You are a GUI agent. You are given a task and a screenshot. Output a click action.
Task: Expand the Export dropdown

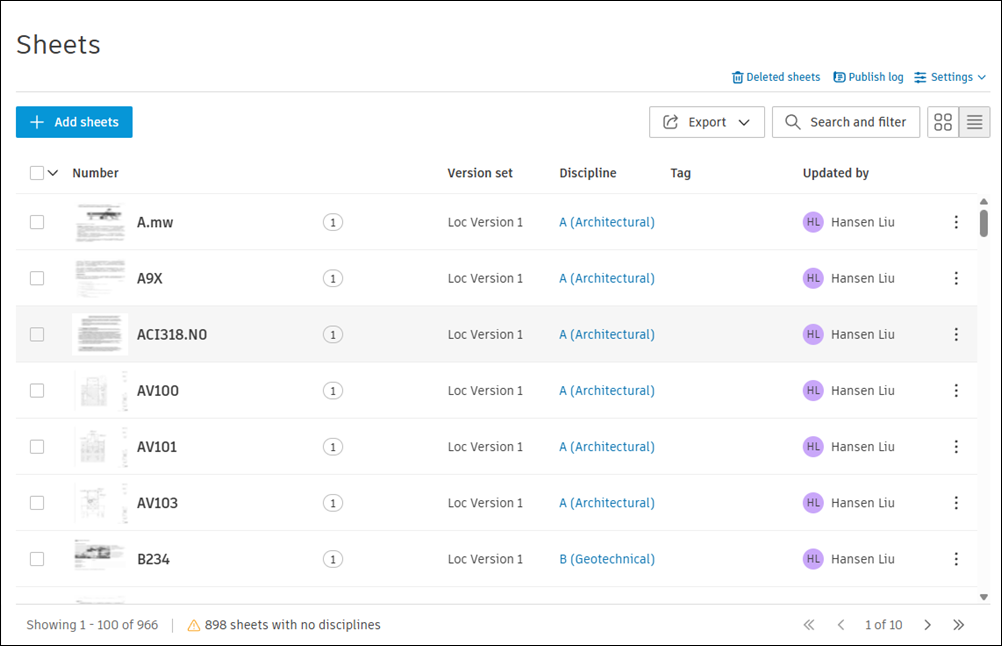pos(707,122)
